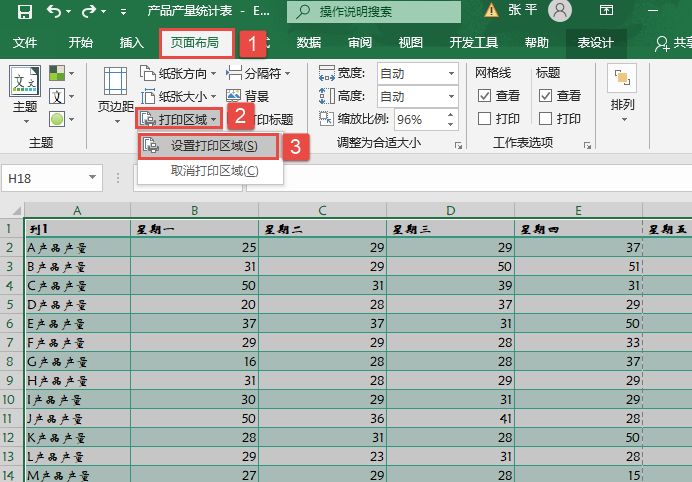The width and height of the screenshot is (692, 482).
Task: Click cell D11 with value 41
Action: click(451, 418)
